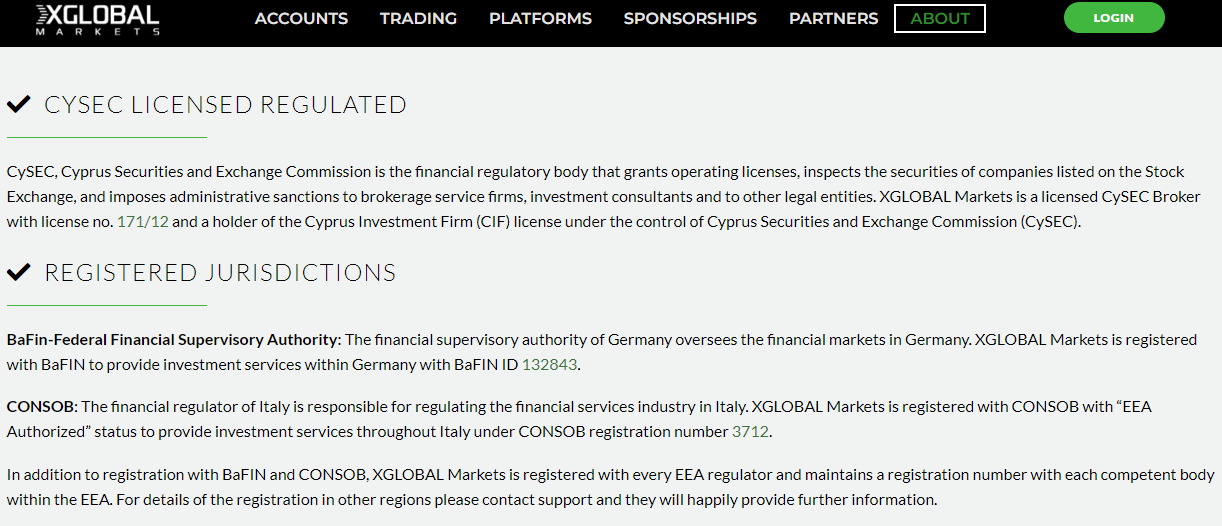
Task: Go to the SPONSORSHIPS section
Action: tap(690, 18)
